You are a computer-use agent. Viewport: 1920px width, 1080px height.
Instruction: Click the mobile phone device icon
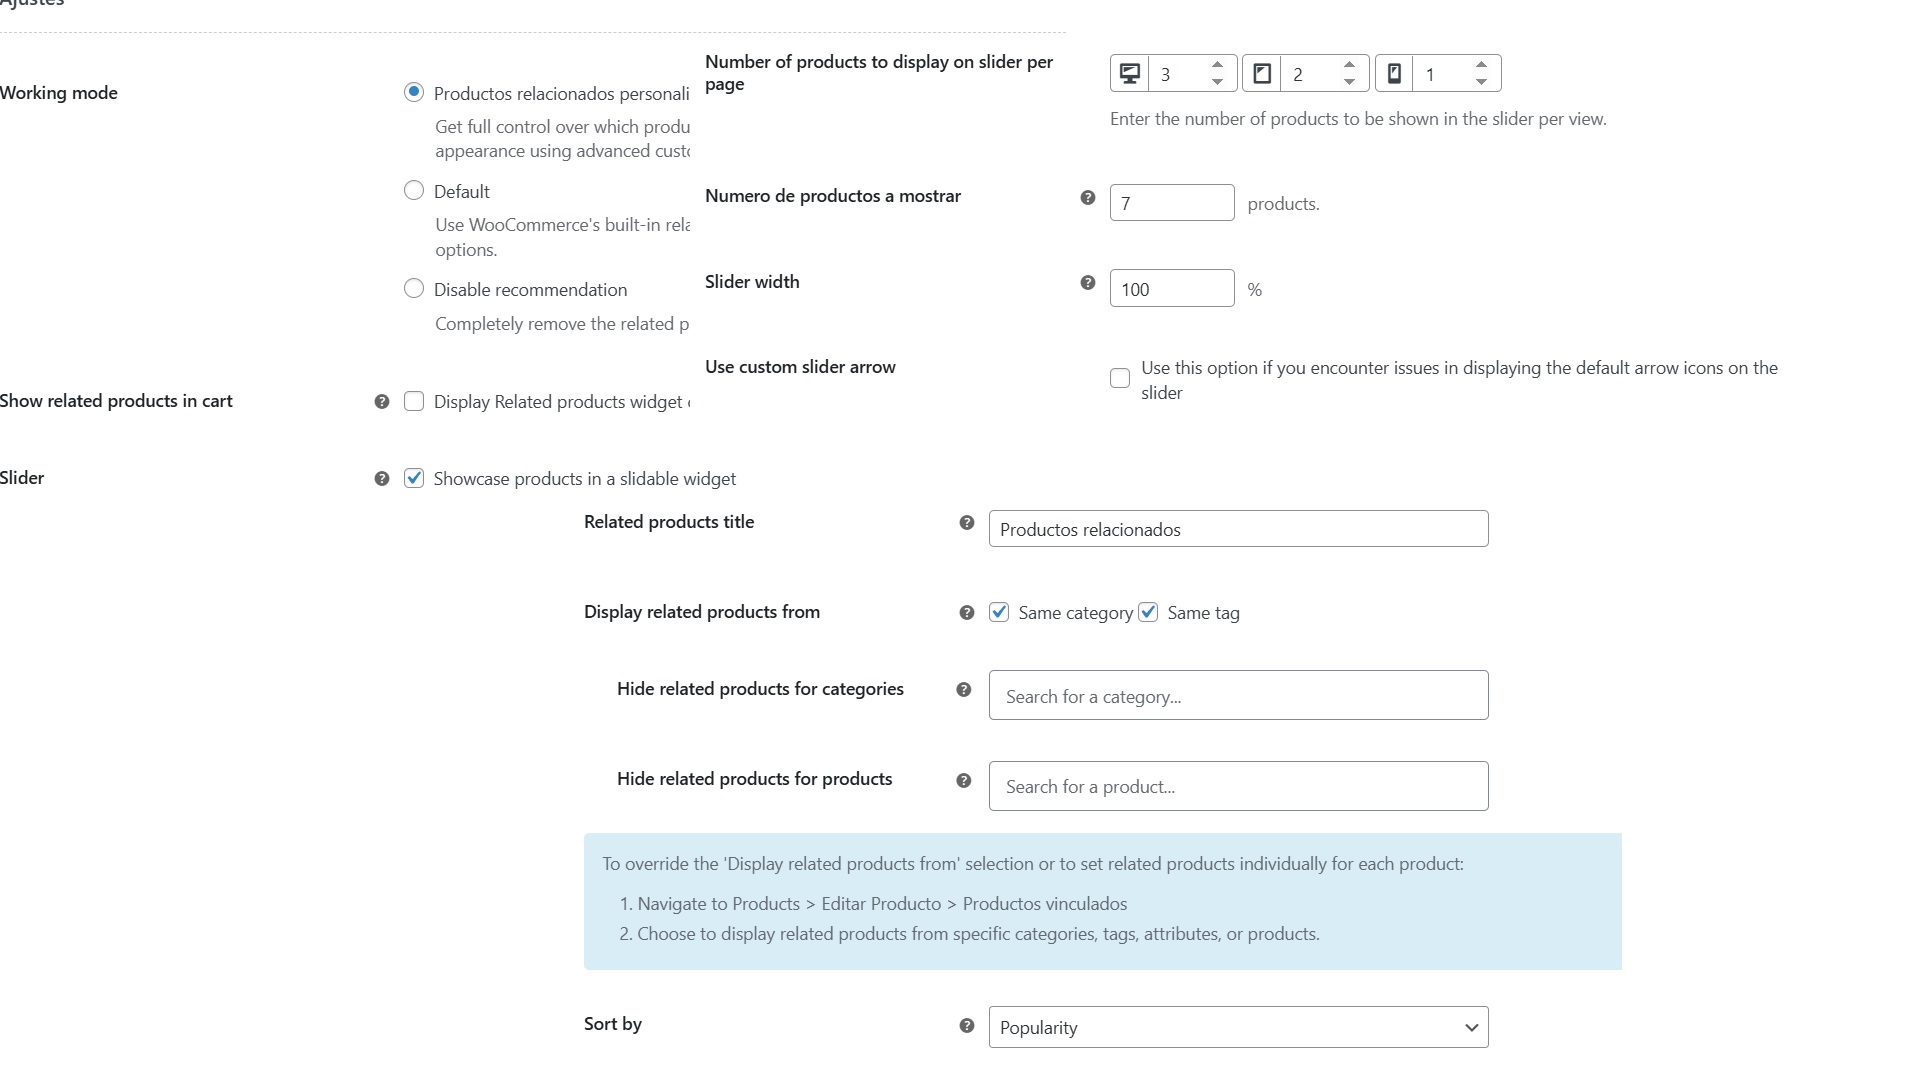pyautogui.click(x=1394, y=73)
